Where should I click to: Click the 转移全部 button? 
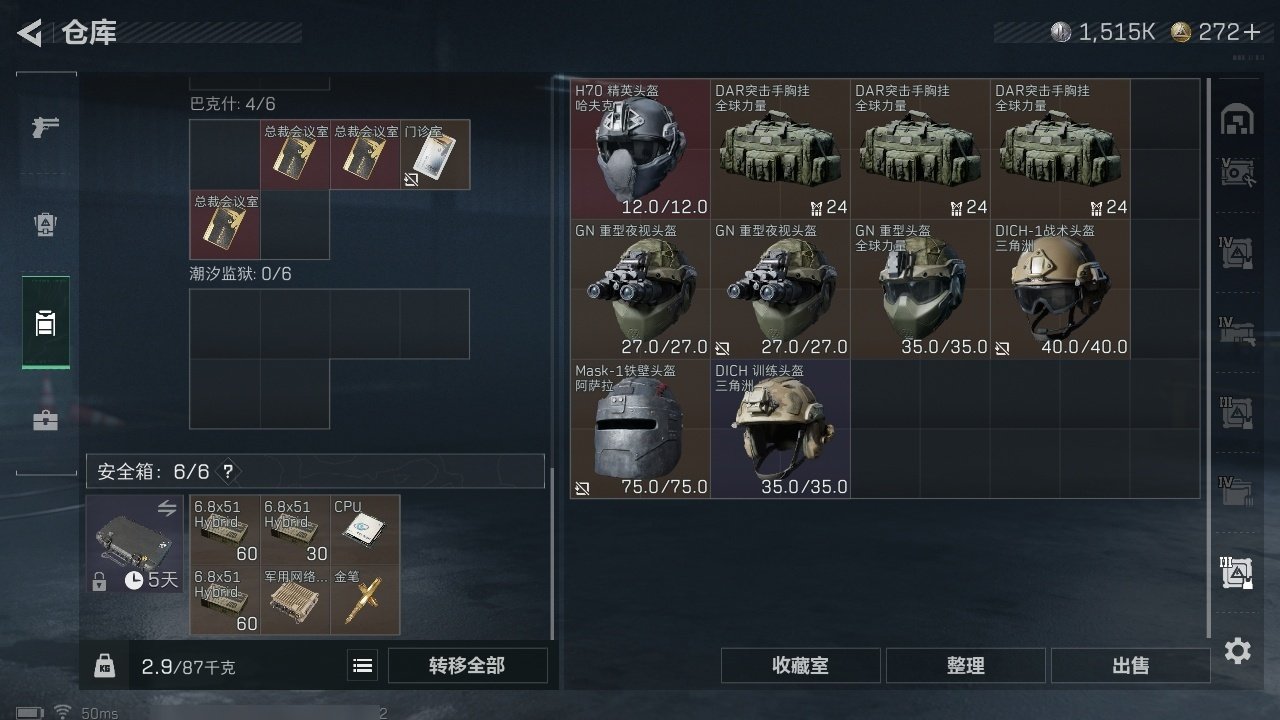[468, 666]
